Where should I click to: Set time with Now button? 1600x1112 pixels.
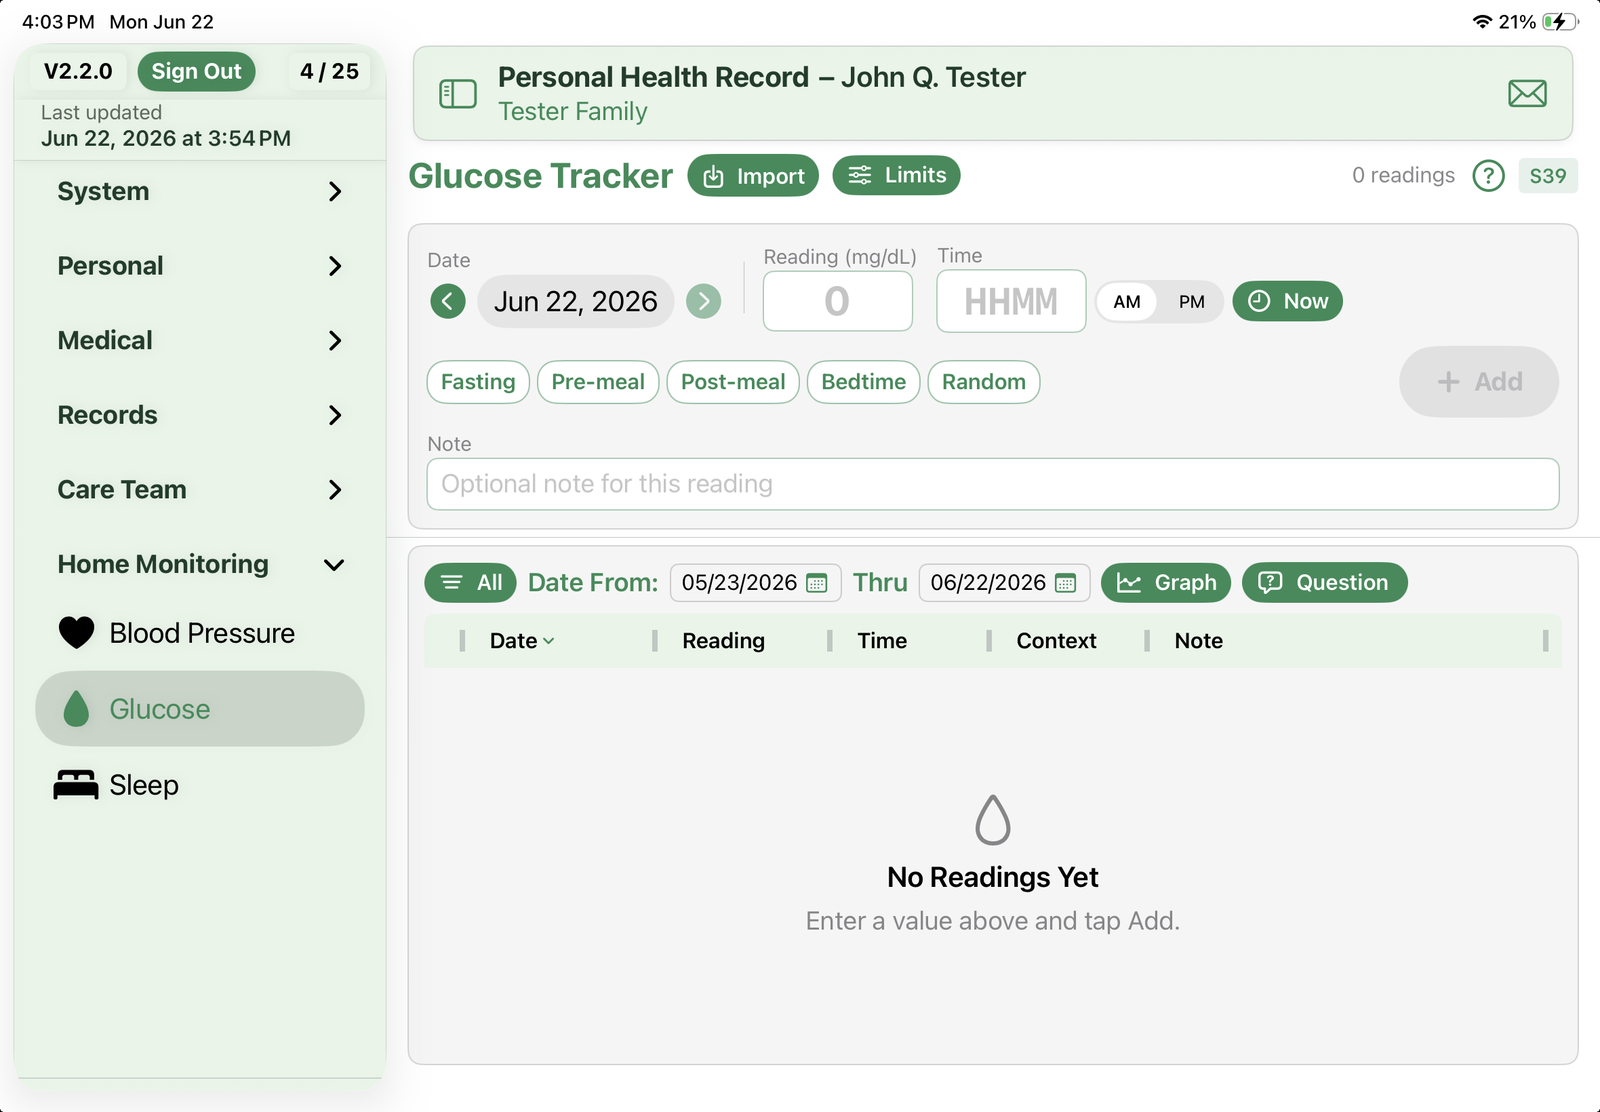(1287, 301)
